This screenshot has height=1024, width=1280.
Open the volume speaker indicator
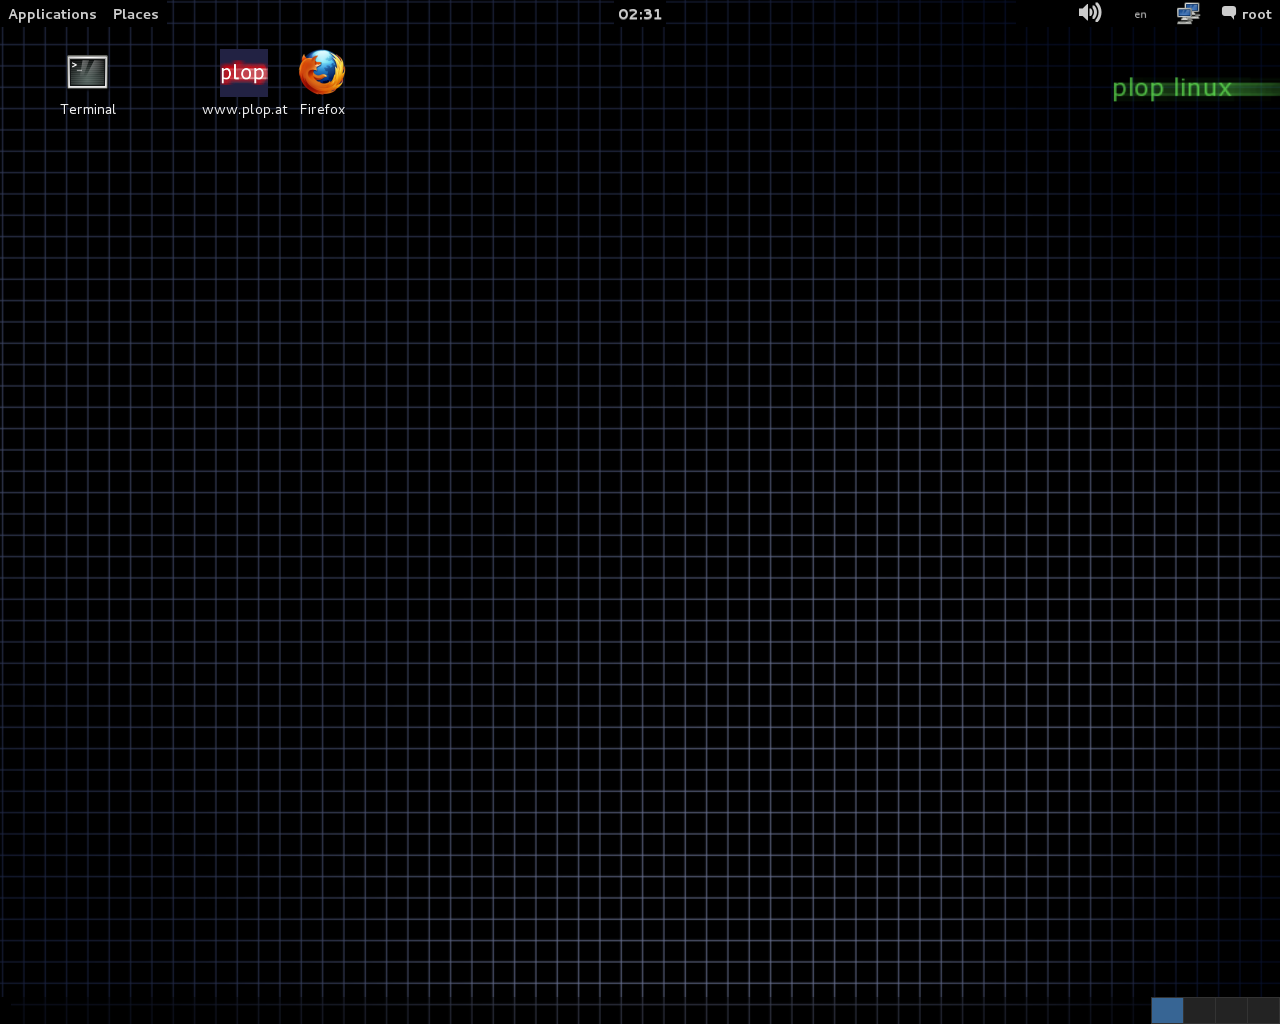1090,13
